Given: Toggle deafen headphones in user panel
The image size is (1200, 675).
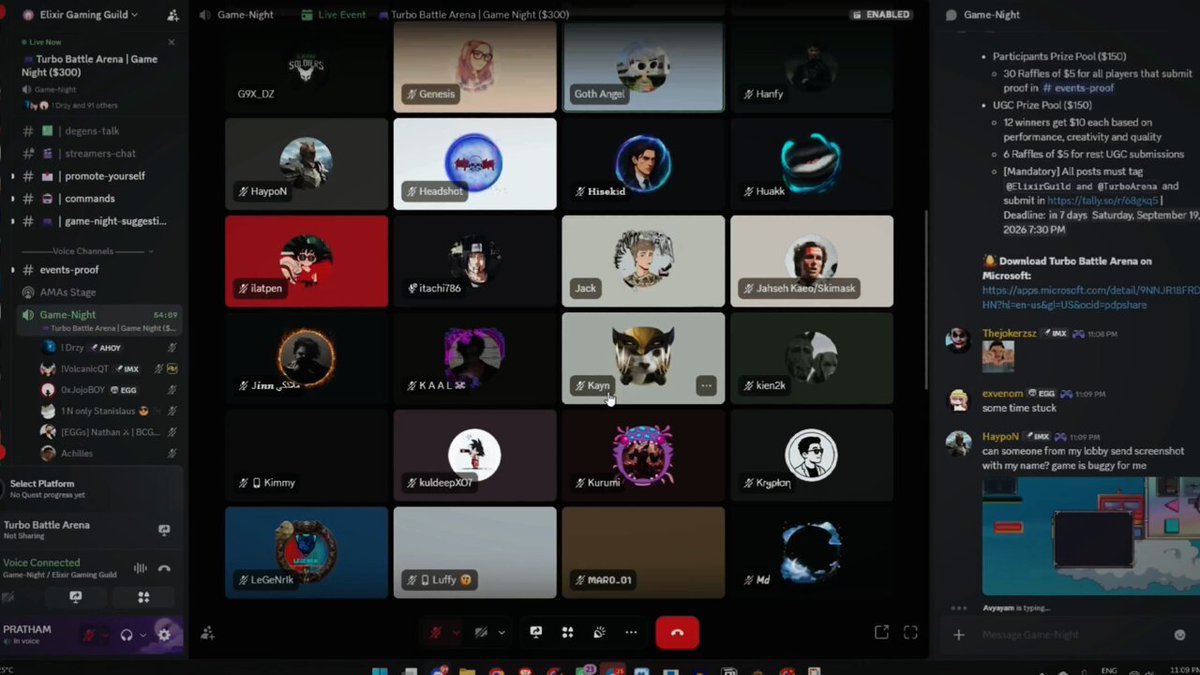Looking at the screenshot, I should [127, 634].
